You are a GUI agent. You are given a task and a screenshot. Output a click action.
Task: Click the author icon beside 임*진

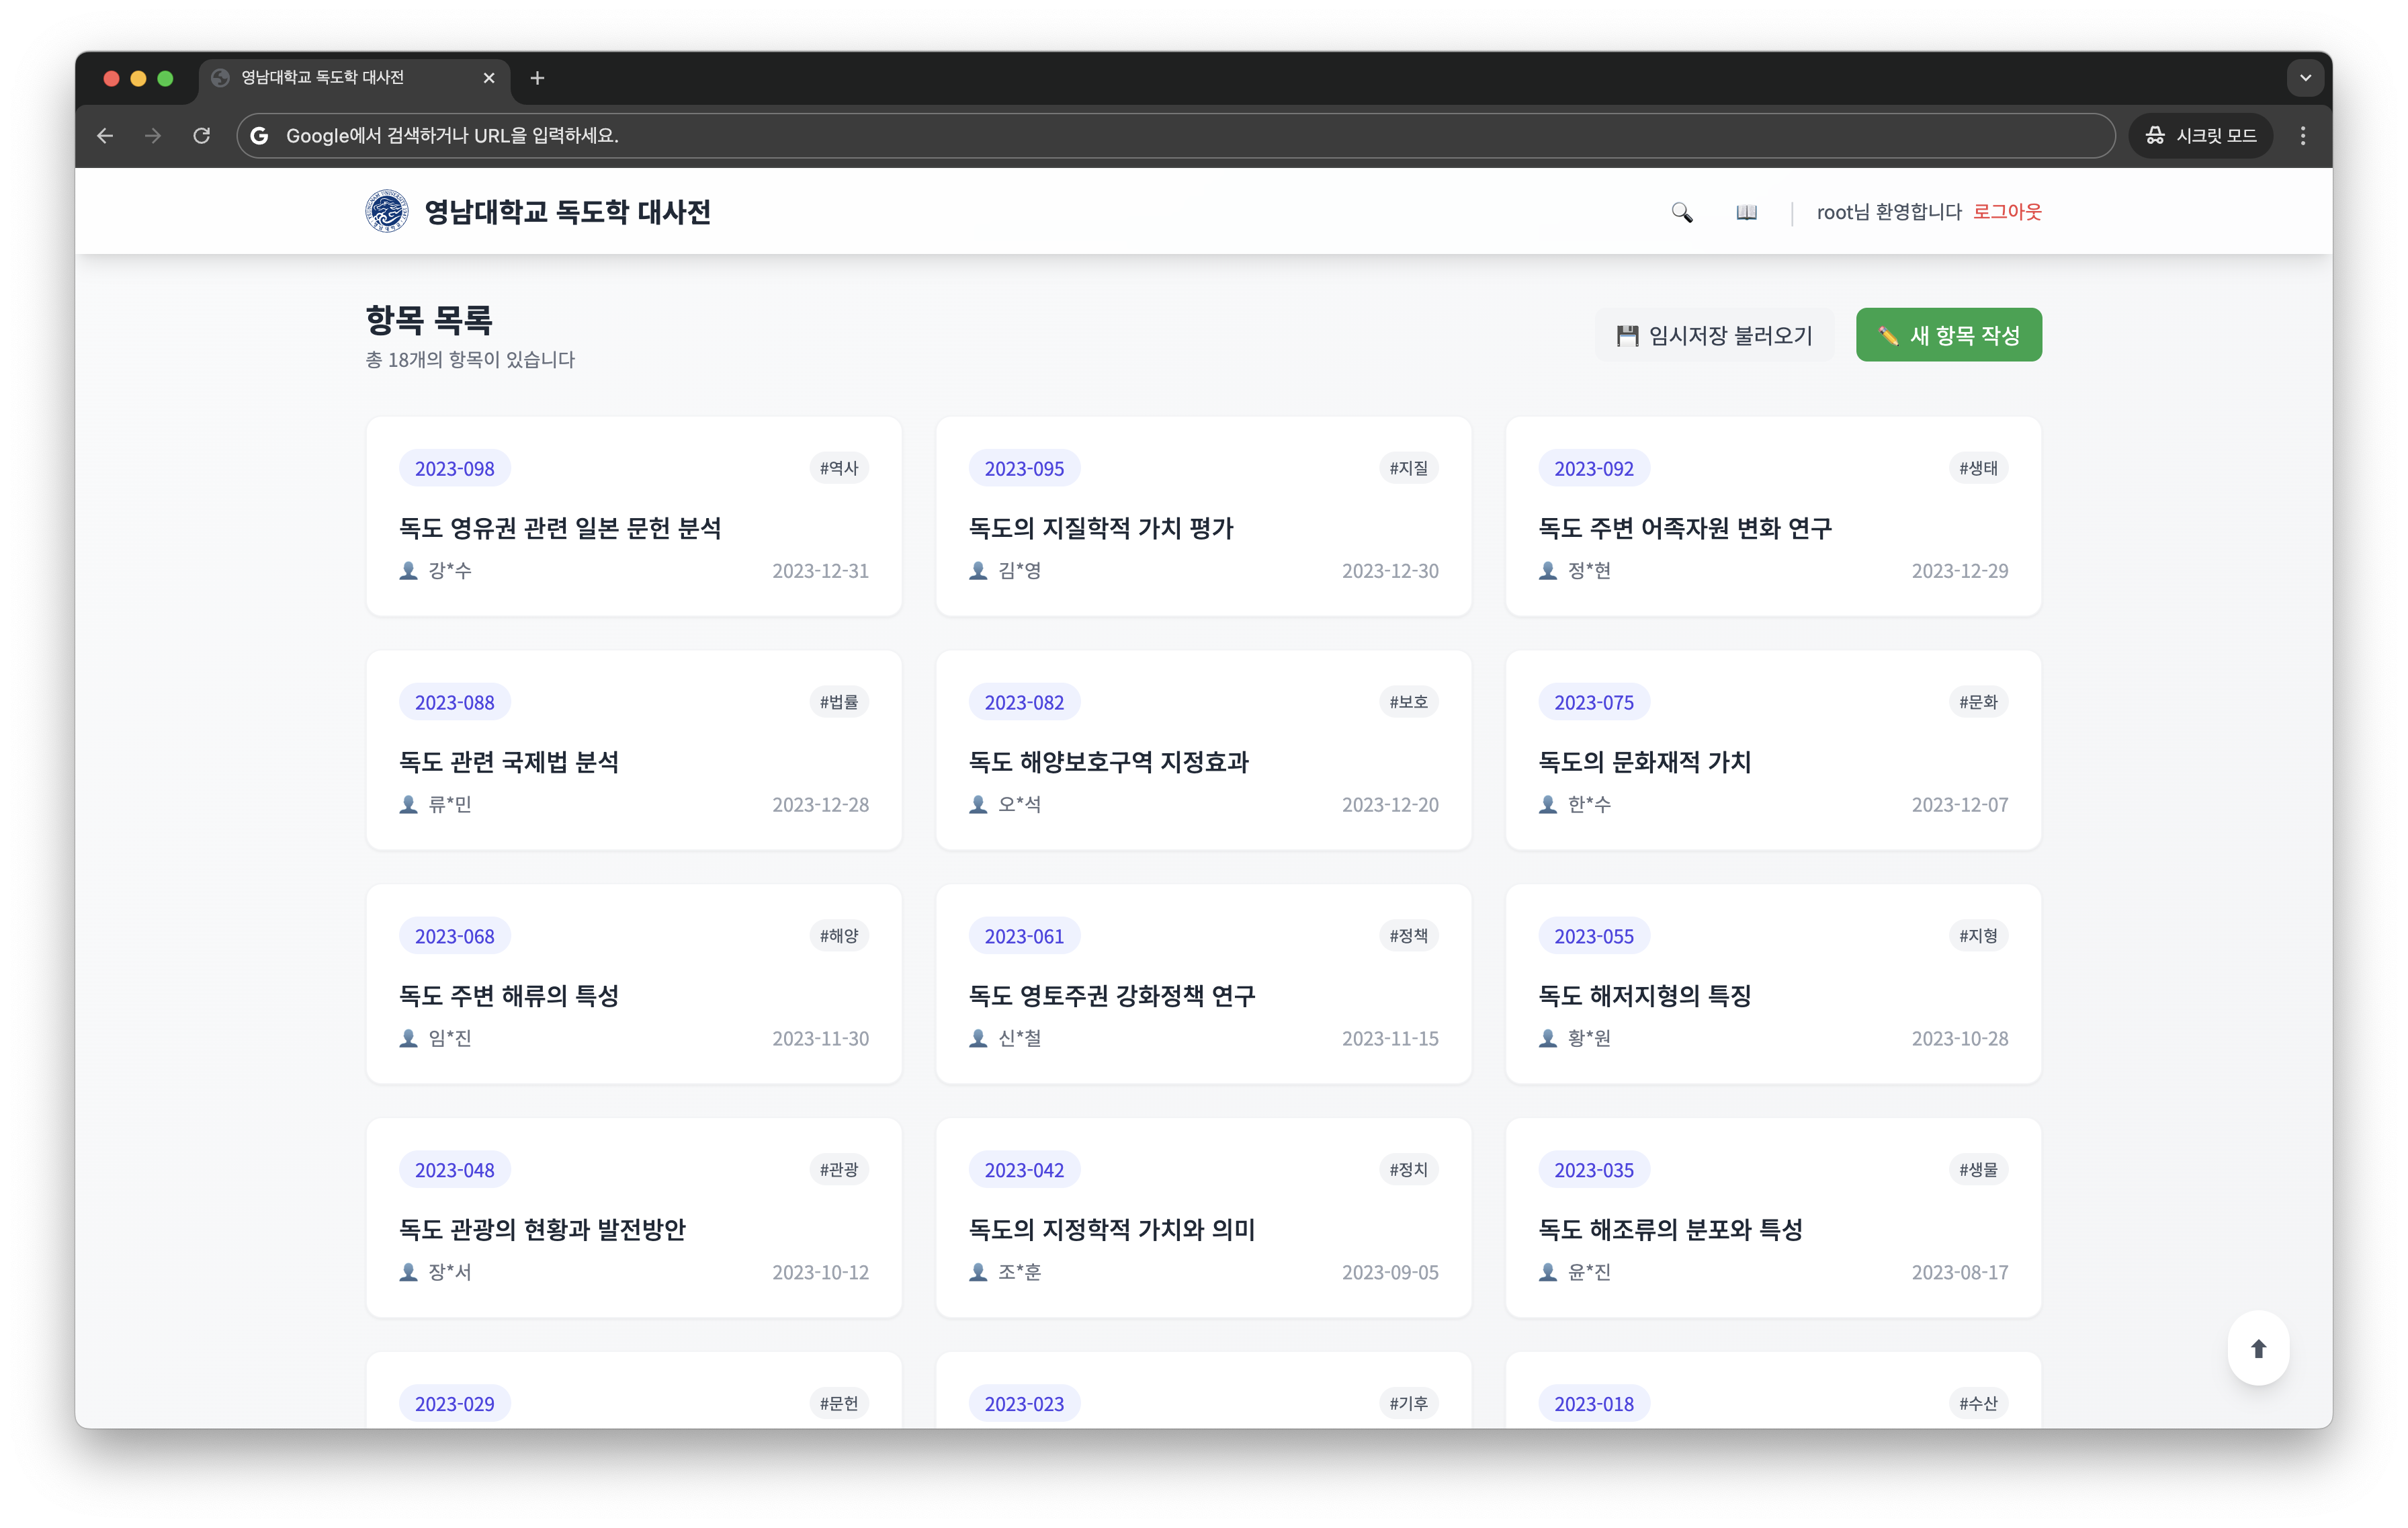click(x=408, y=1039)
